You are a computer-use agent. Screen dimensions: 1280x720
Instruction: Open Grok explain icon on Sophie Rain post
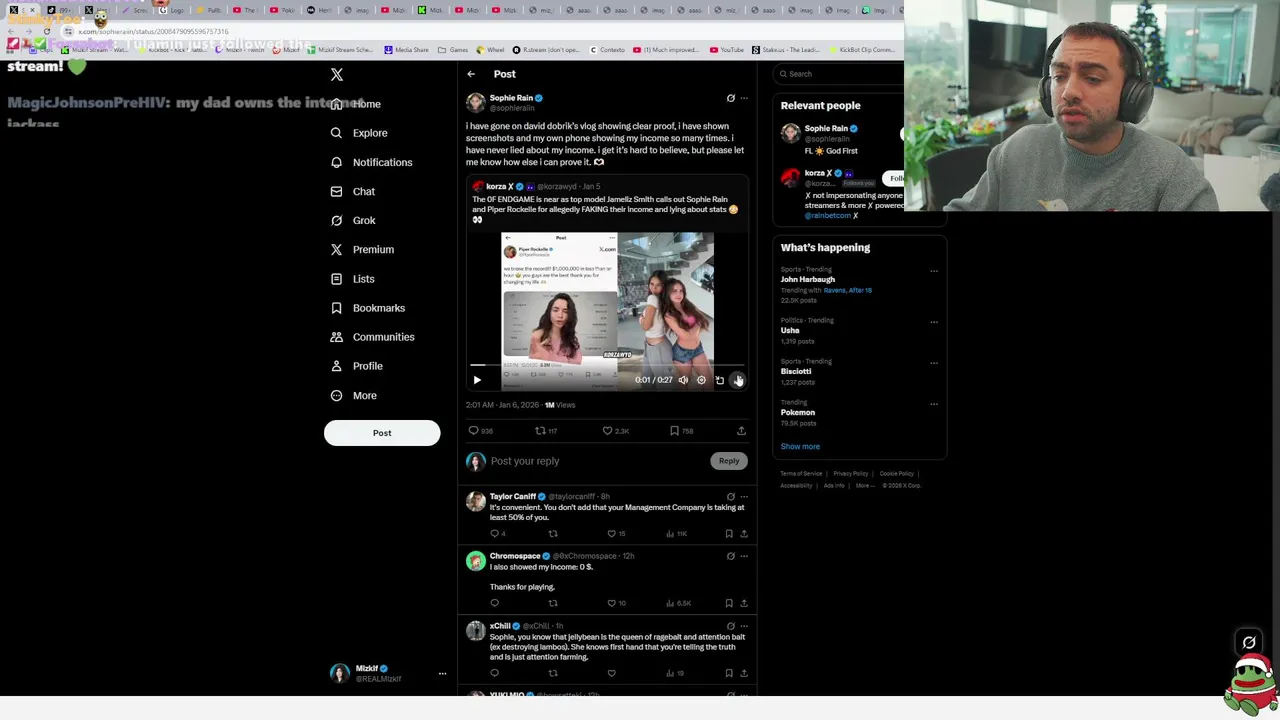[730, 98]
